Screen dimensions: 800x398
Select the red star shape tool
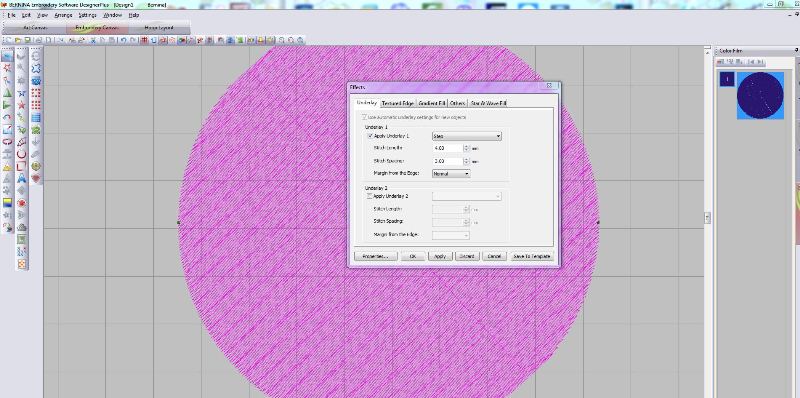point(21,105)
